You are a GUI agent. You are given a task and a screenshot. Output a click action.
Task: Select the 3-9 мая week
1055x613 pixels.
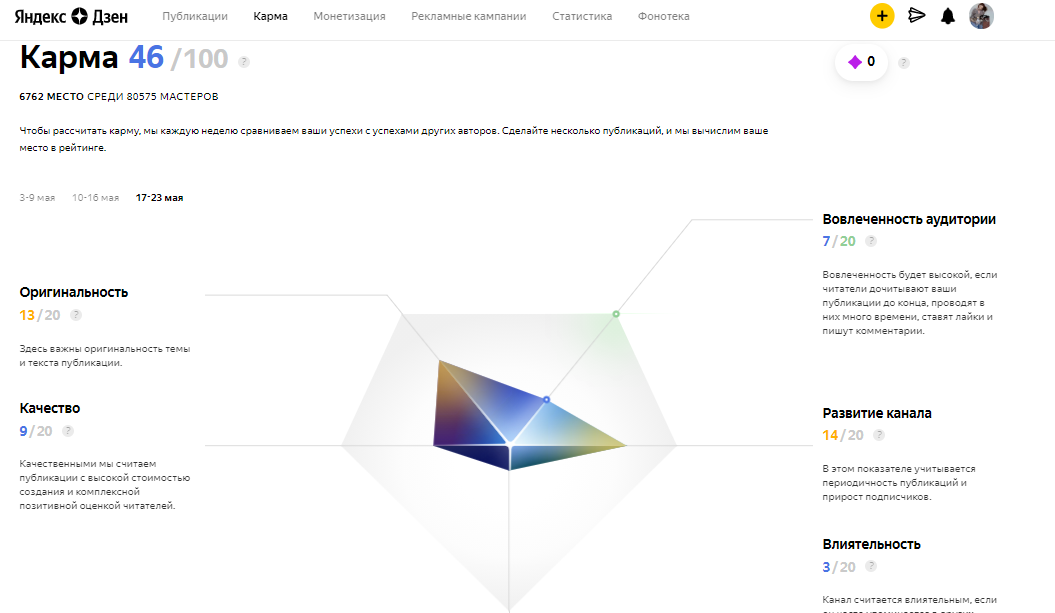pyautogui.click(x=37, y=198)
